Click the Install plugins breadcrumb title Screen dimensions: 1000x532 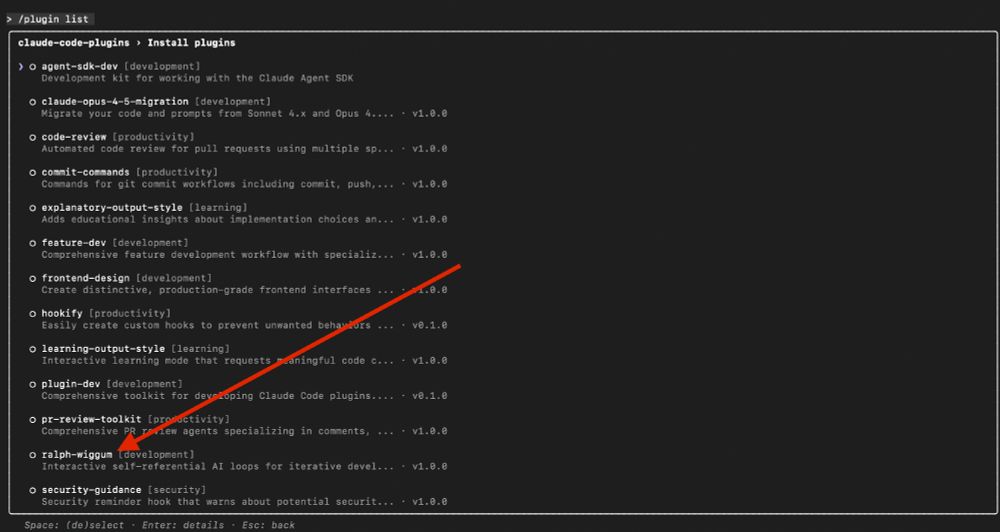pyautogui.click(x=191, y=43)
